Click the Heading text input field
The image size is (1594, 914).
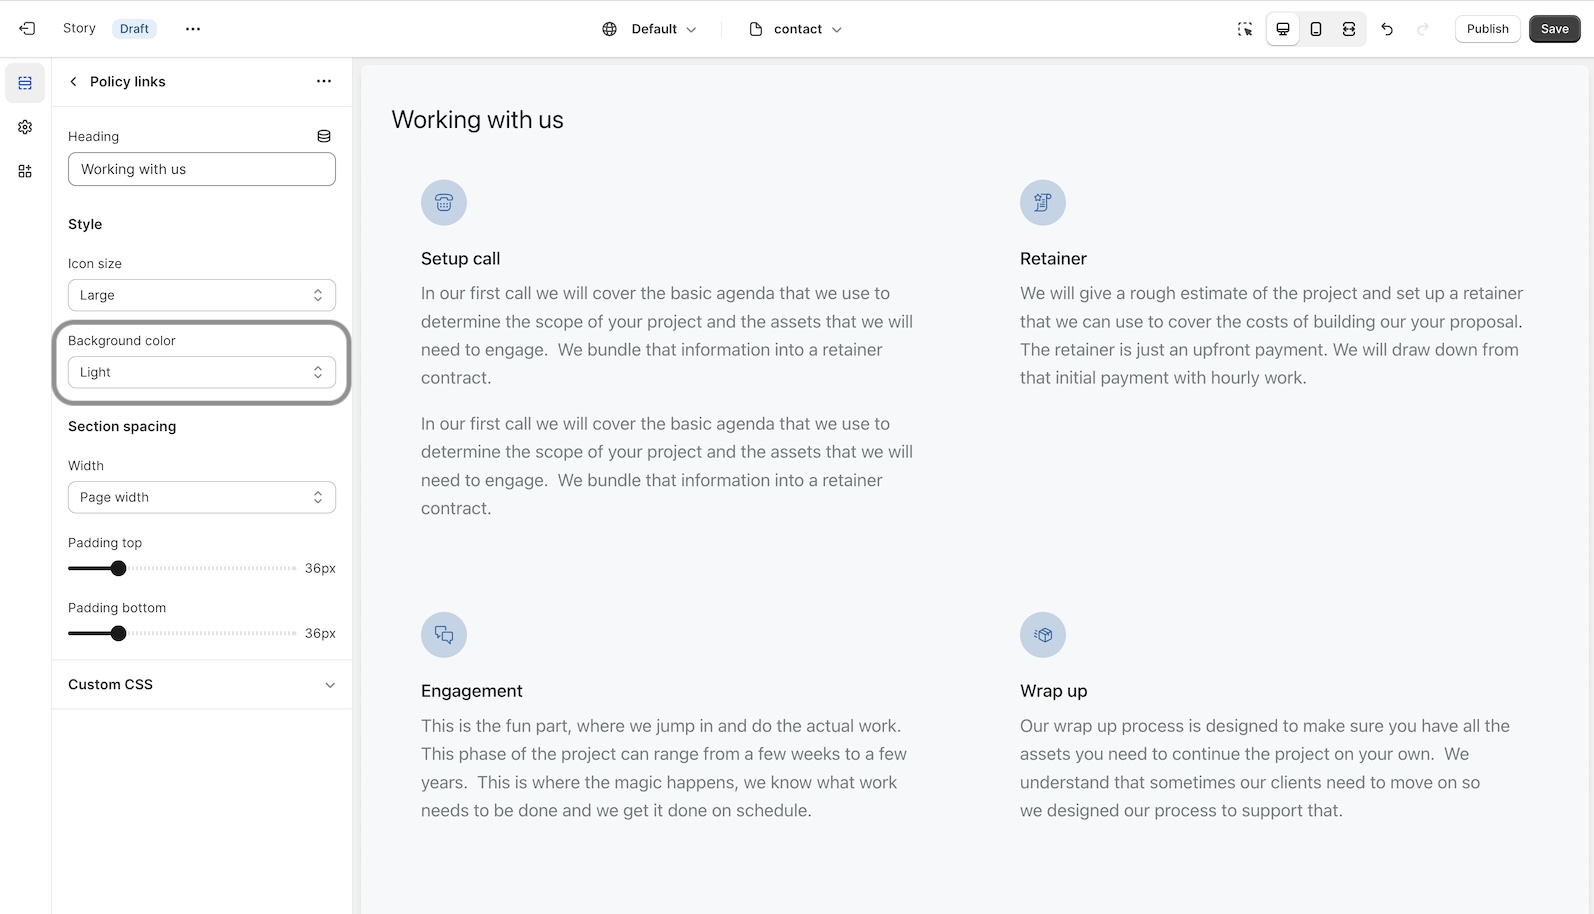201,169
